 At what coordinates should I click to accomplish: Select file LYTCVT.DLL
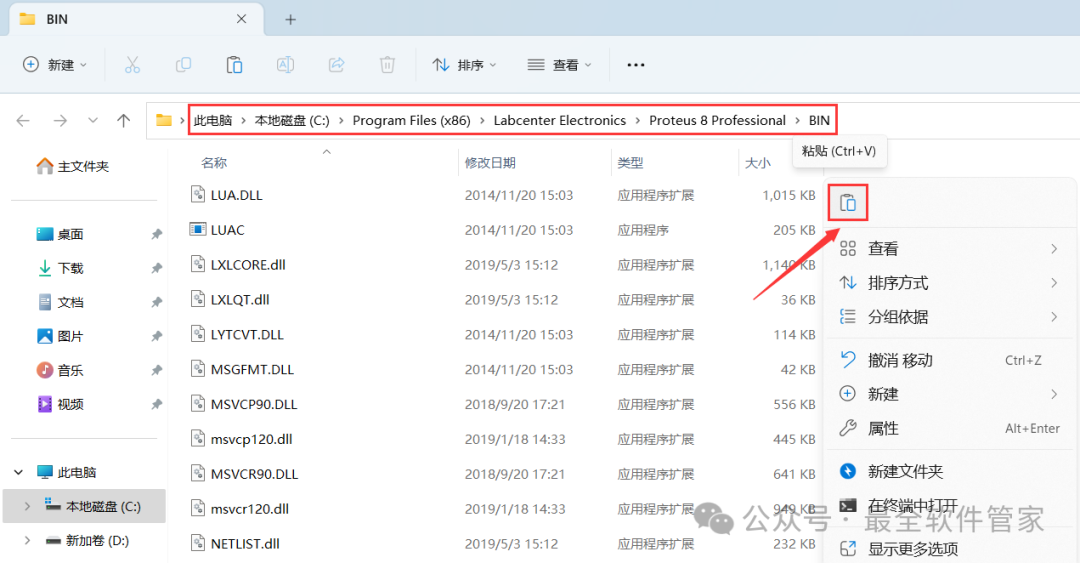247,334
